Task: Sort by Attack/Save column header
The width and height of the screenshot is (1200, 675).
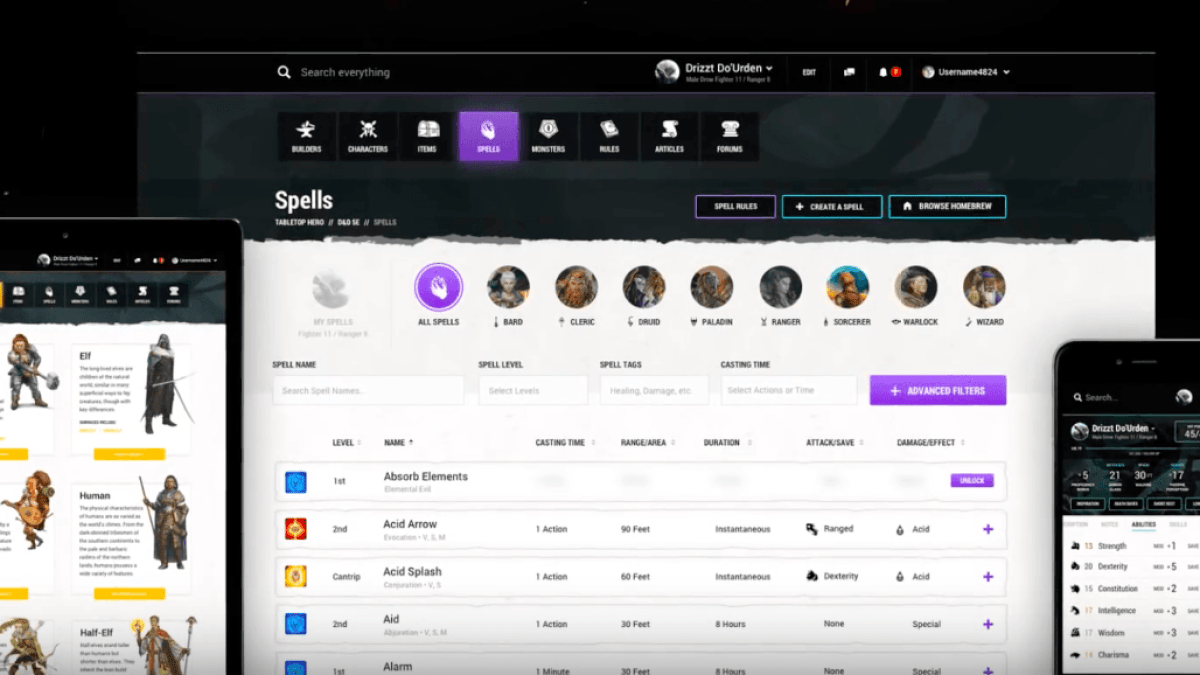Action: click(834, 442)
